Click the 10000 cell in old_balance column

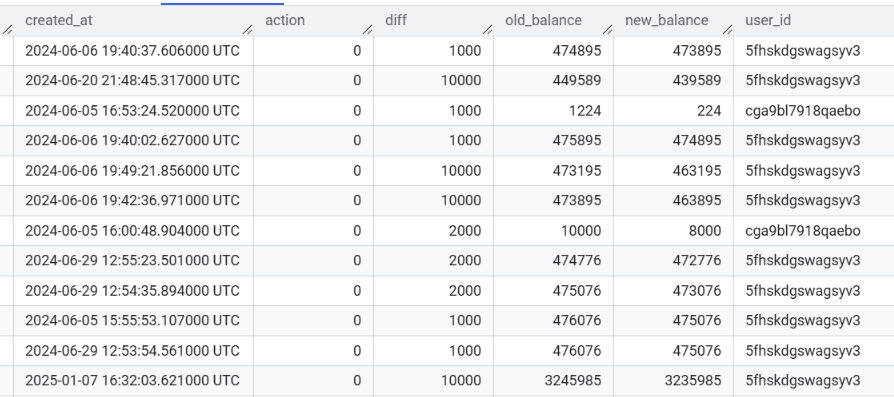click(x=580, y=230)
